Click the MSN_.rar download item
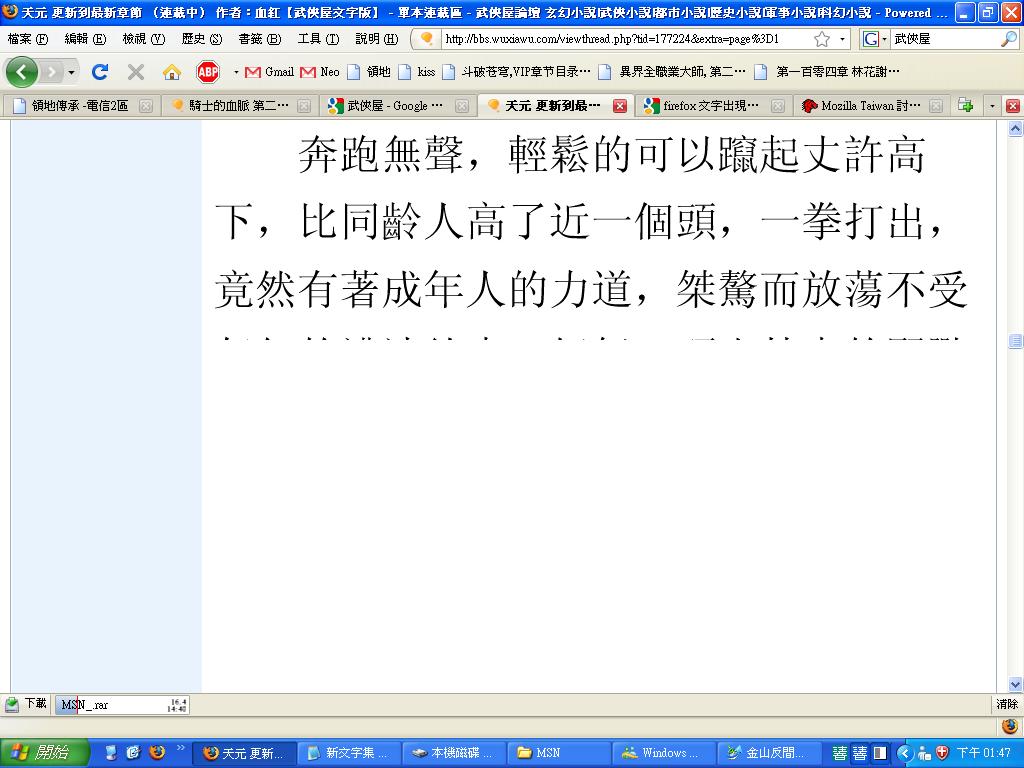 [x=122, y=705]
